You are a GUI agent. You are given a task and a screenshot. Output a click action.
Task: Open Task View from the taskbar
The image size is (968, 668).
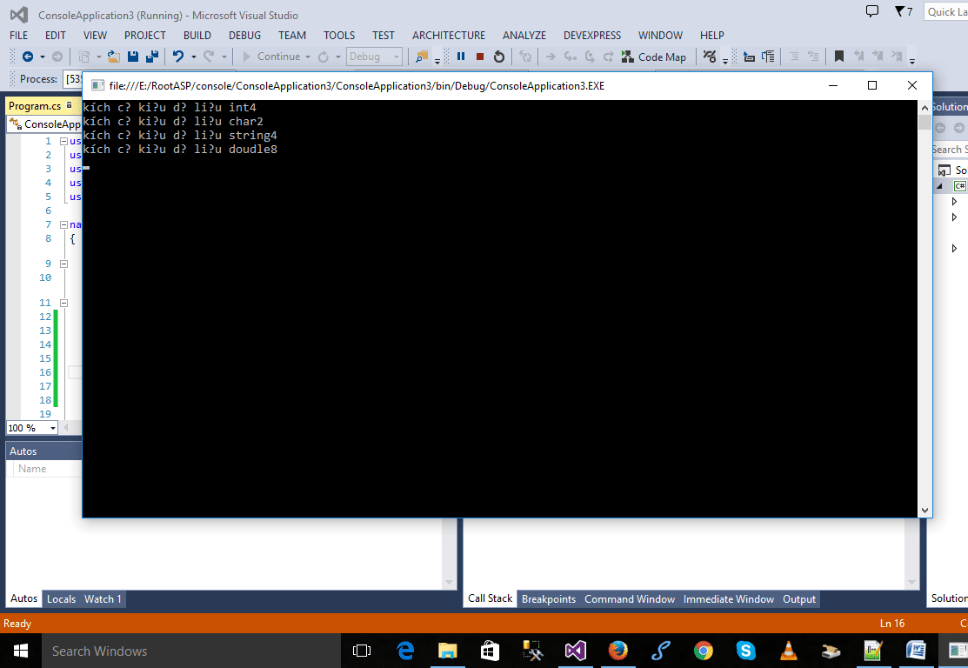point(362,651)
